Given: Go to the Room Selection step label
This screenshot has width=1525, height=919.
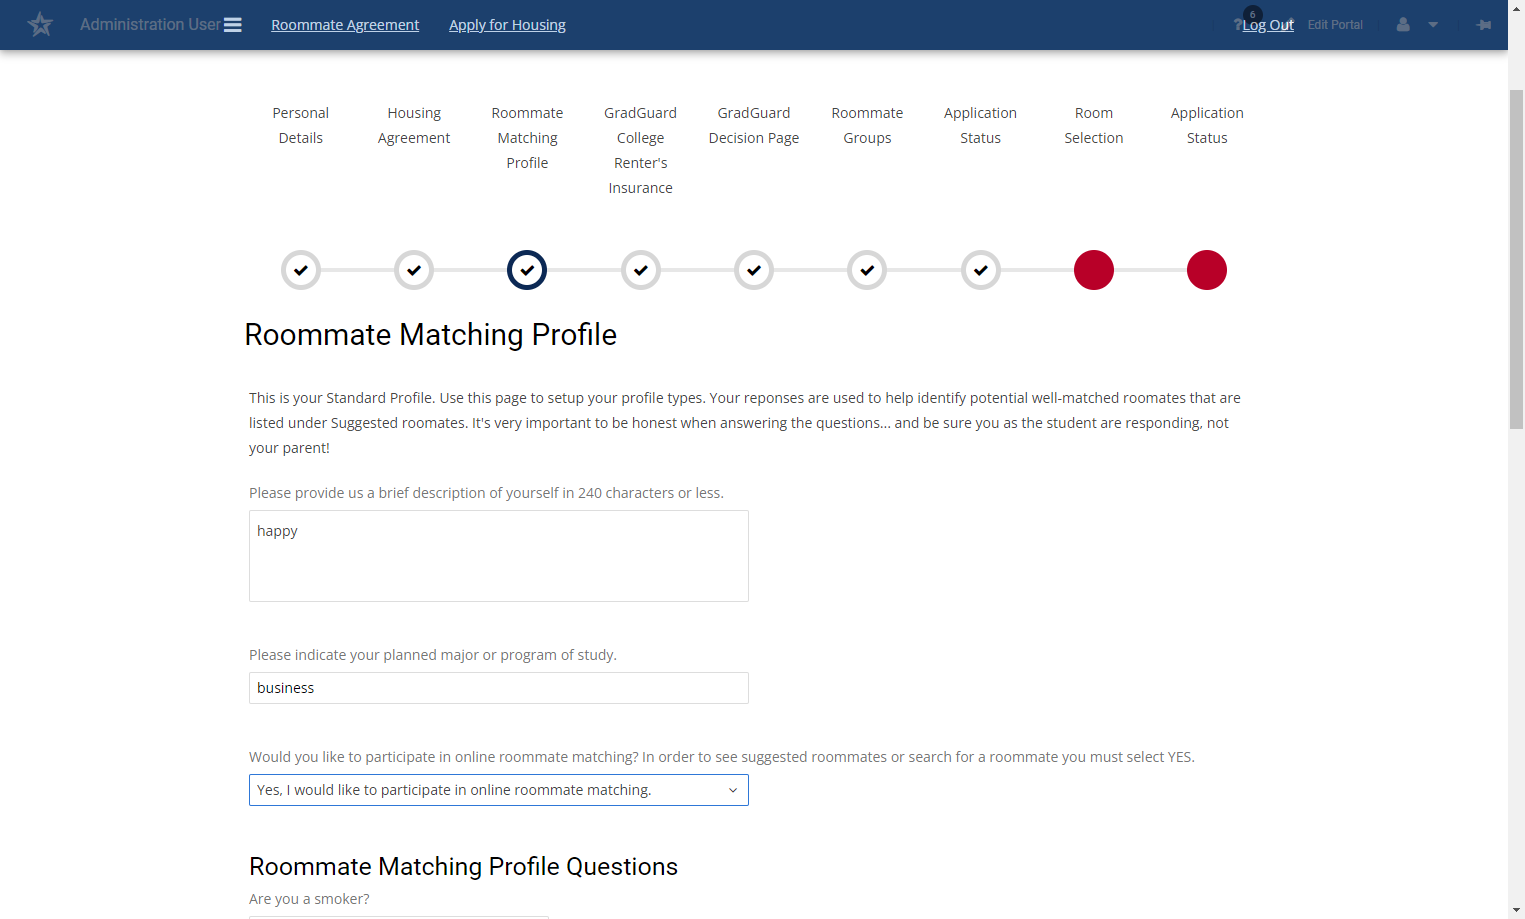Looking at the screenshot, I should [1094, 126].
